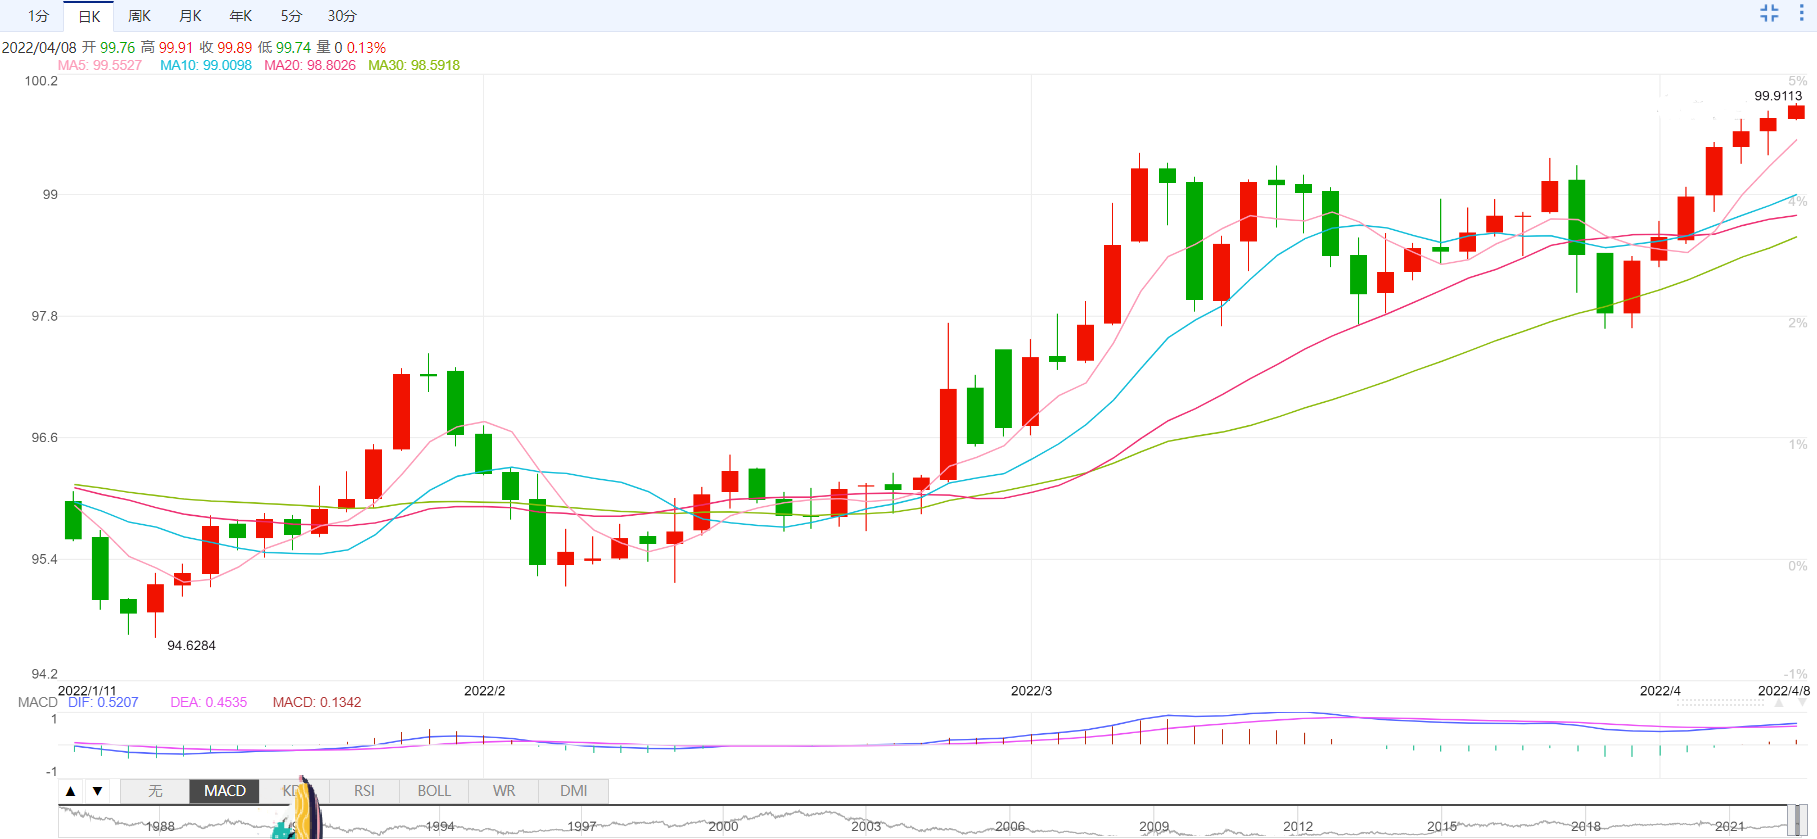Click the low price label 94.6284
The image size is (1817, 839).
tap(191, 645)
